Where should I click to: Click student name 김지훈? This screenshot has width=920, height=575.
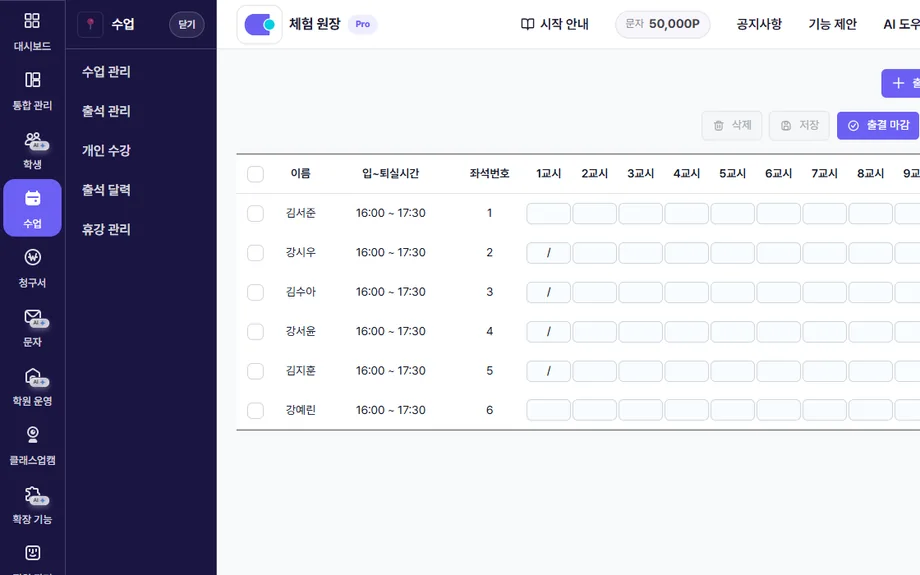(300, 371)
